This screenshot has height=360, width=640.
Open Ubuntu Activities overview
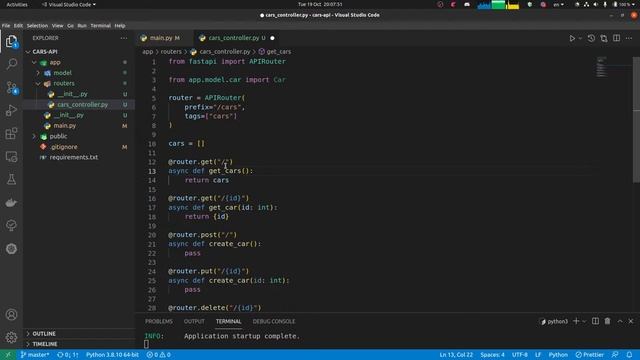(17, 4)
